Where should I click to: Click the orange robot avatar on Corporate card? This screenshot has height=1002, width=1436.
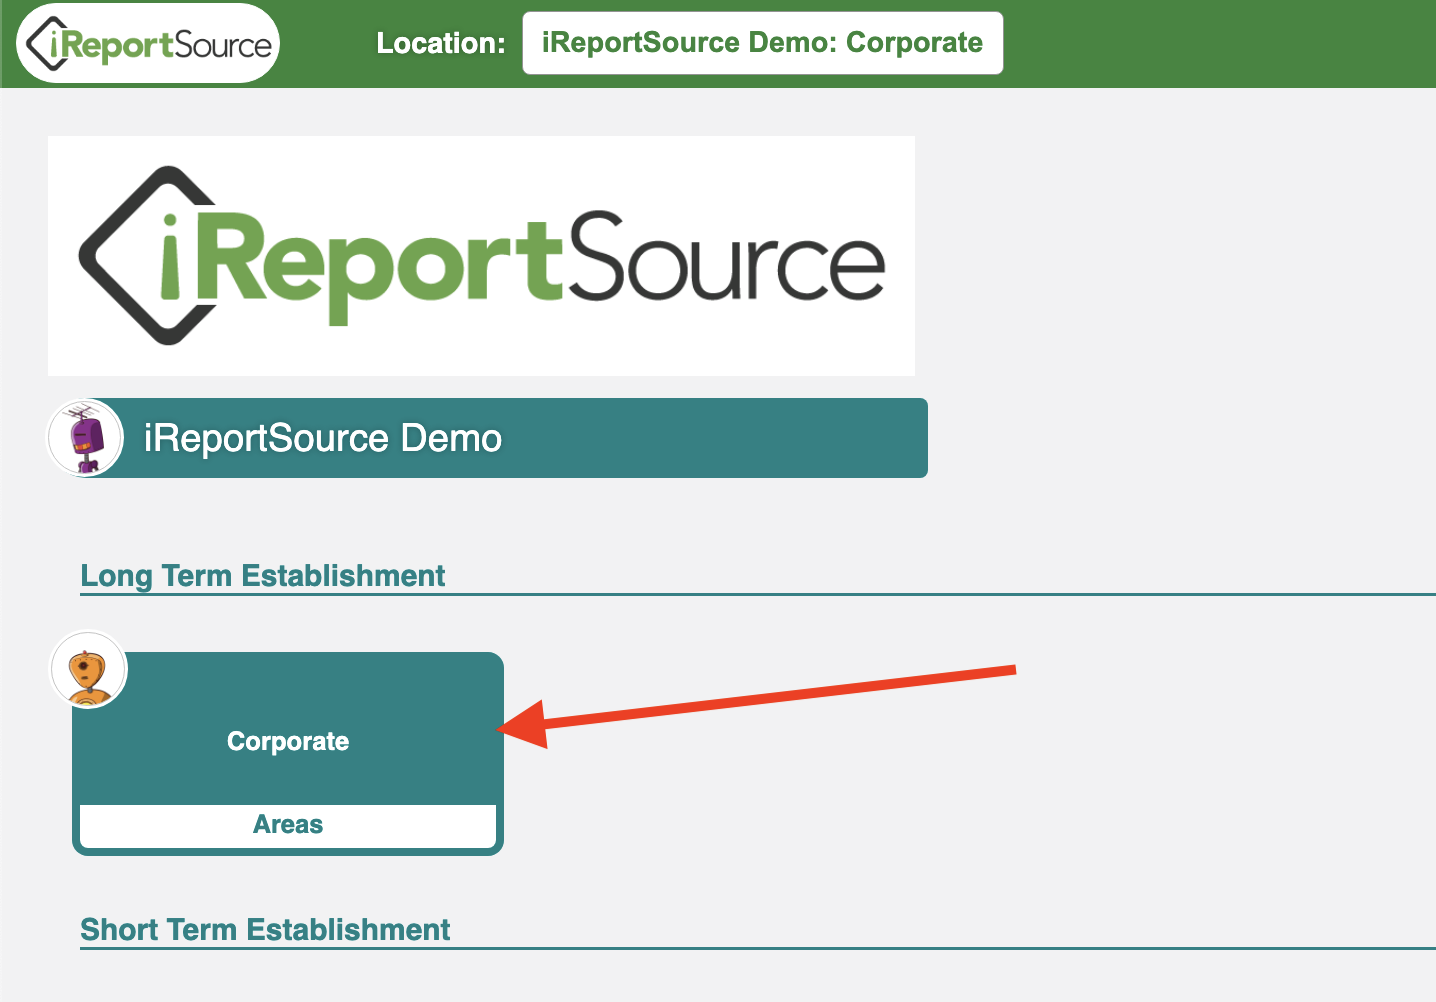click(89, 669)
